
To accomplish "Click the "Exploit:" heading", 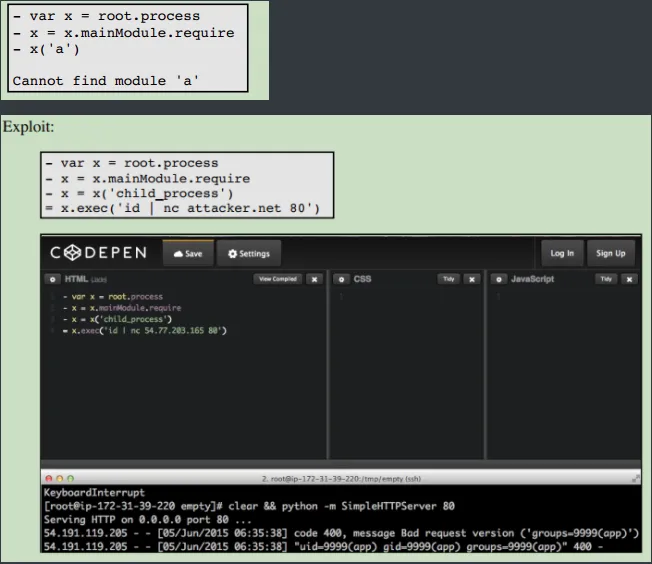I will 29,127.
